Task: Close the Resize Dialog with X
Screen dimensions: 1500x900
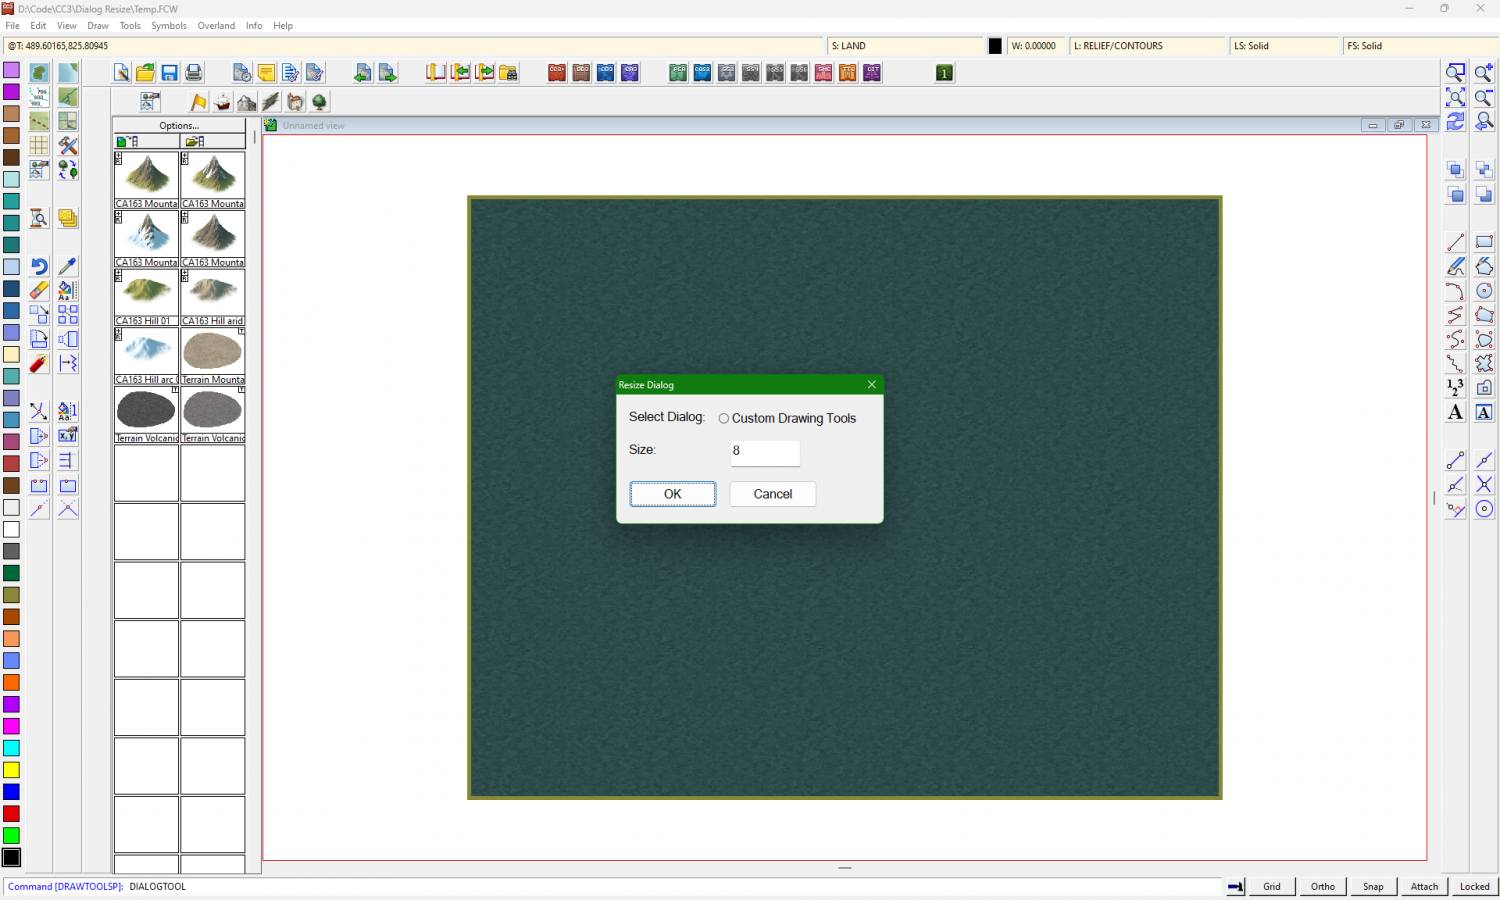Action: click(x=872, y=385)
